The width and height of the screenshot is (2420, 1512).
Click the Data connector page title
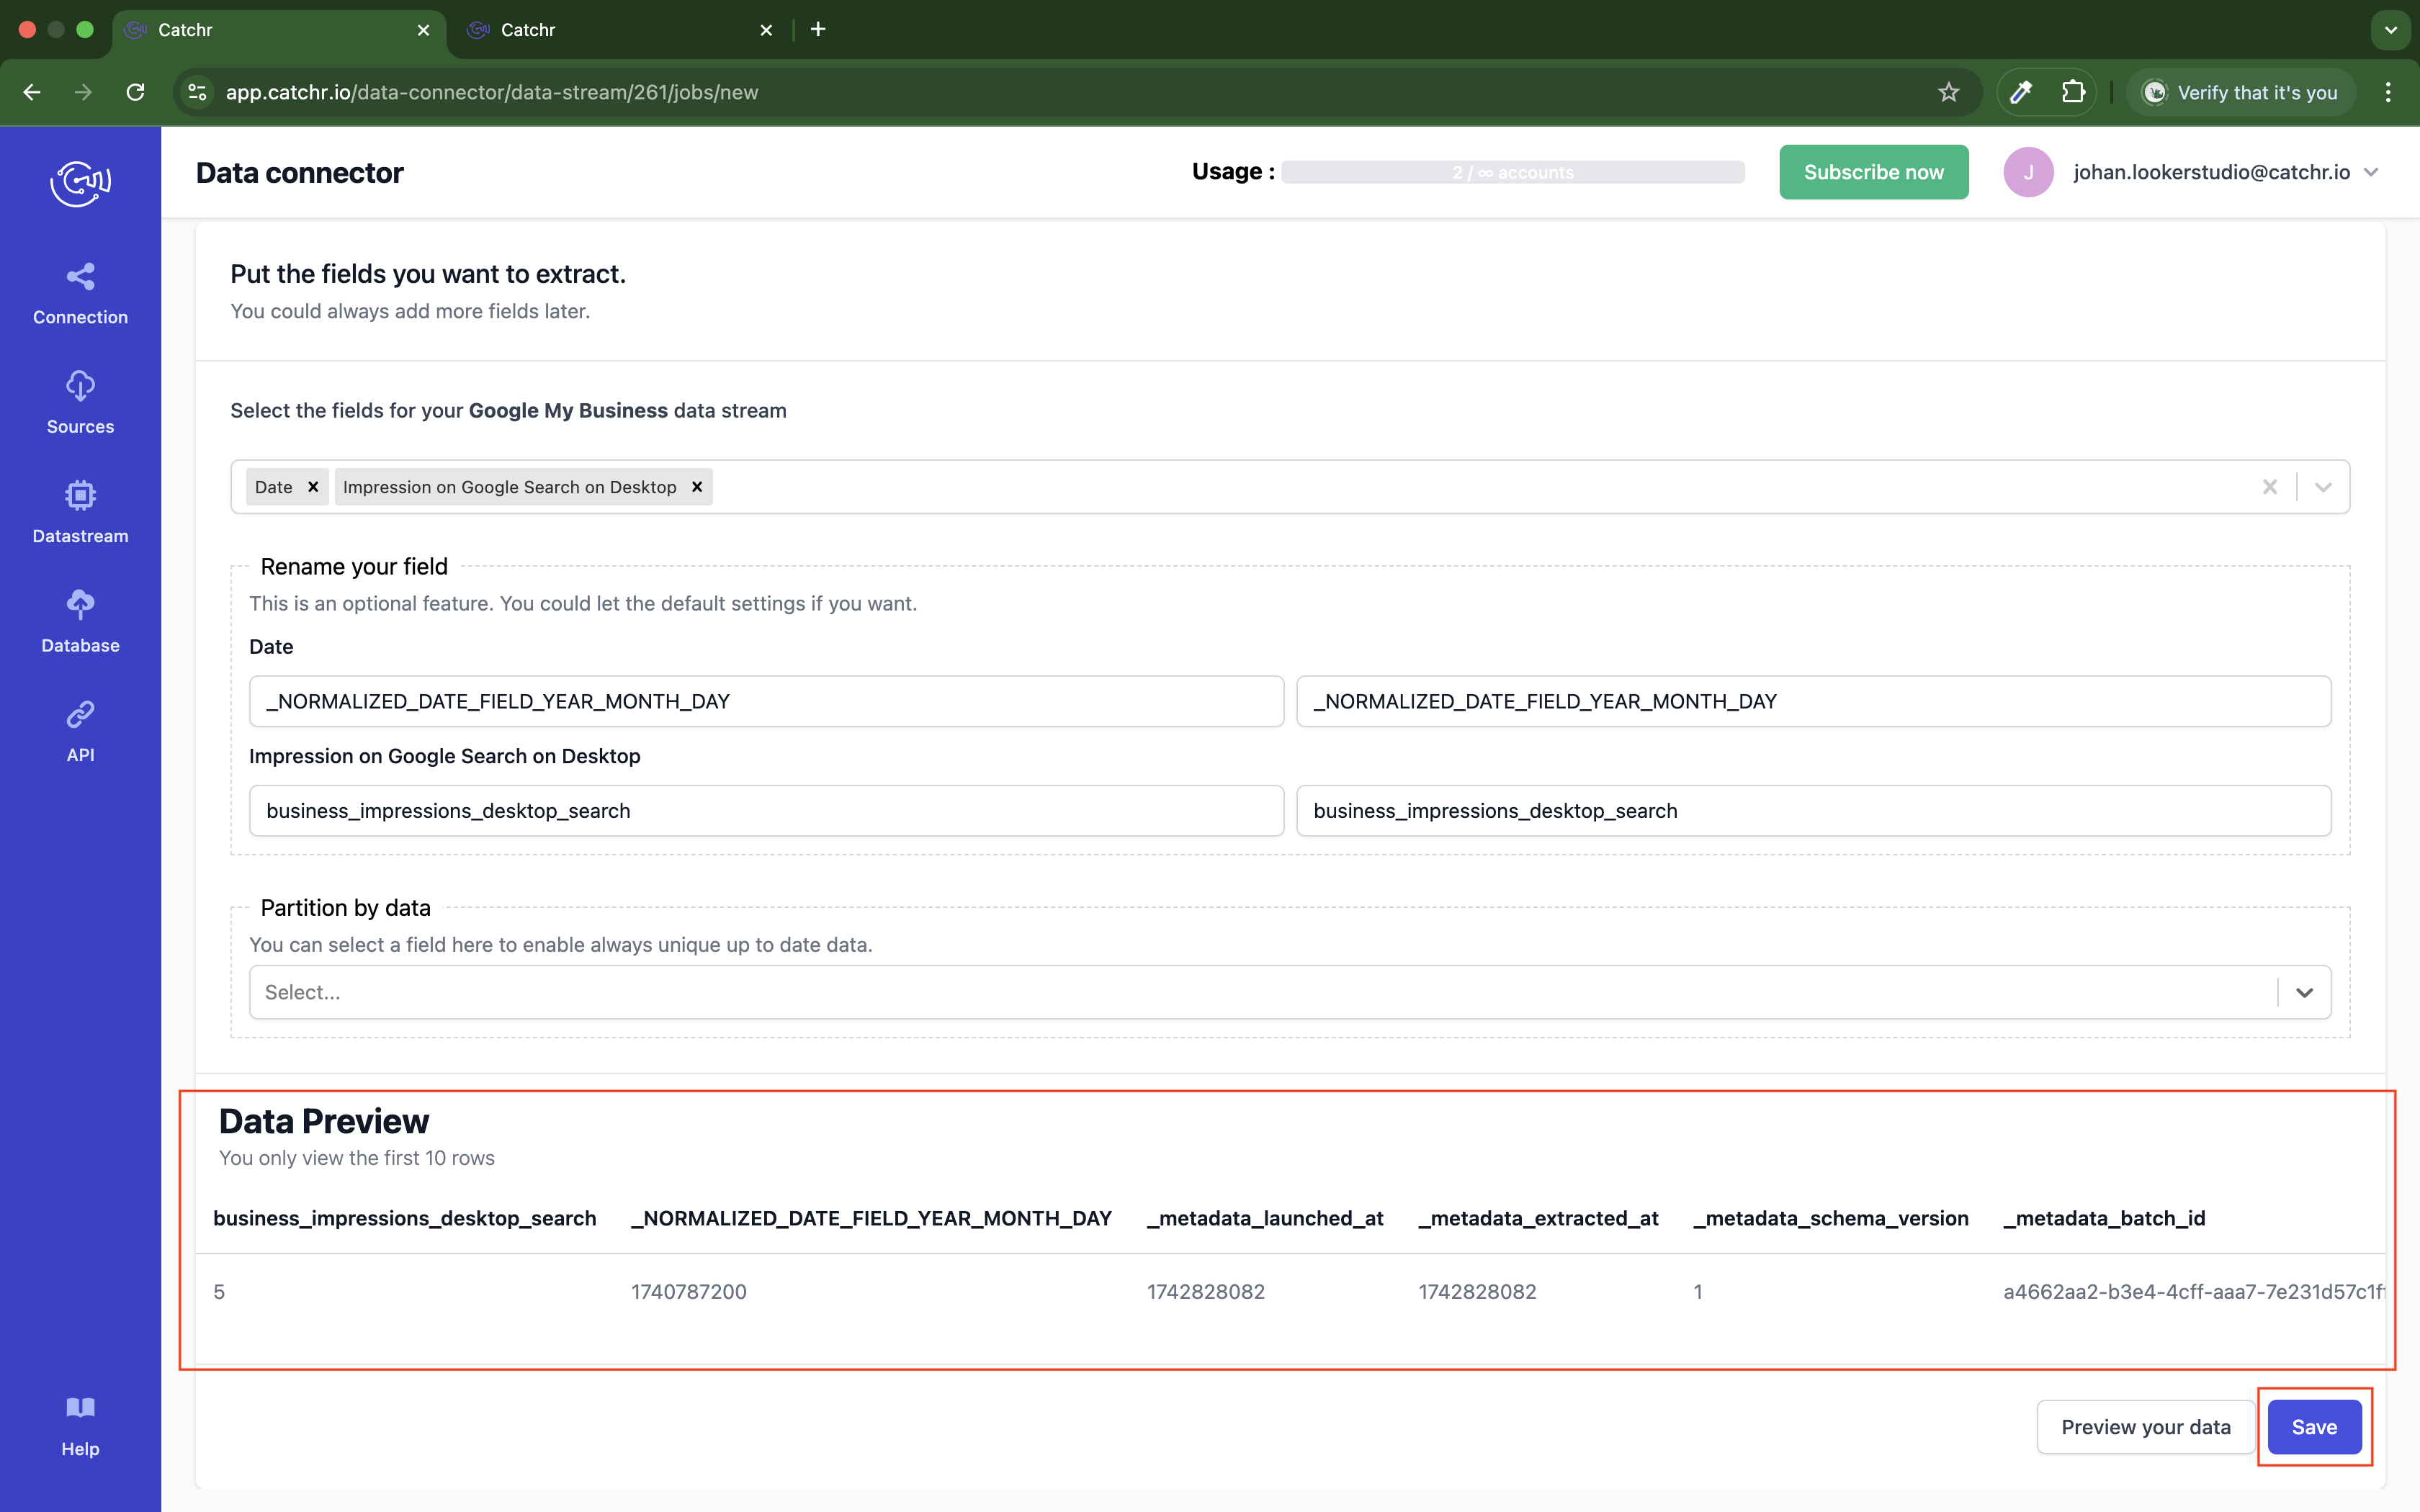299,173
